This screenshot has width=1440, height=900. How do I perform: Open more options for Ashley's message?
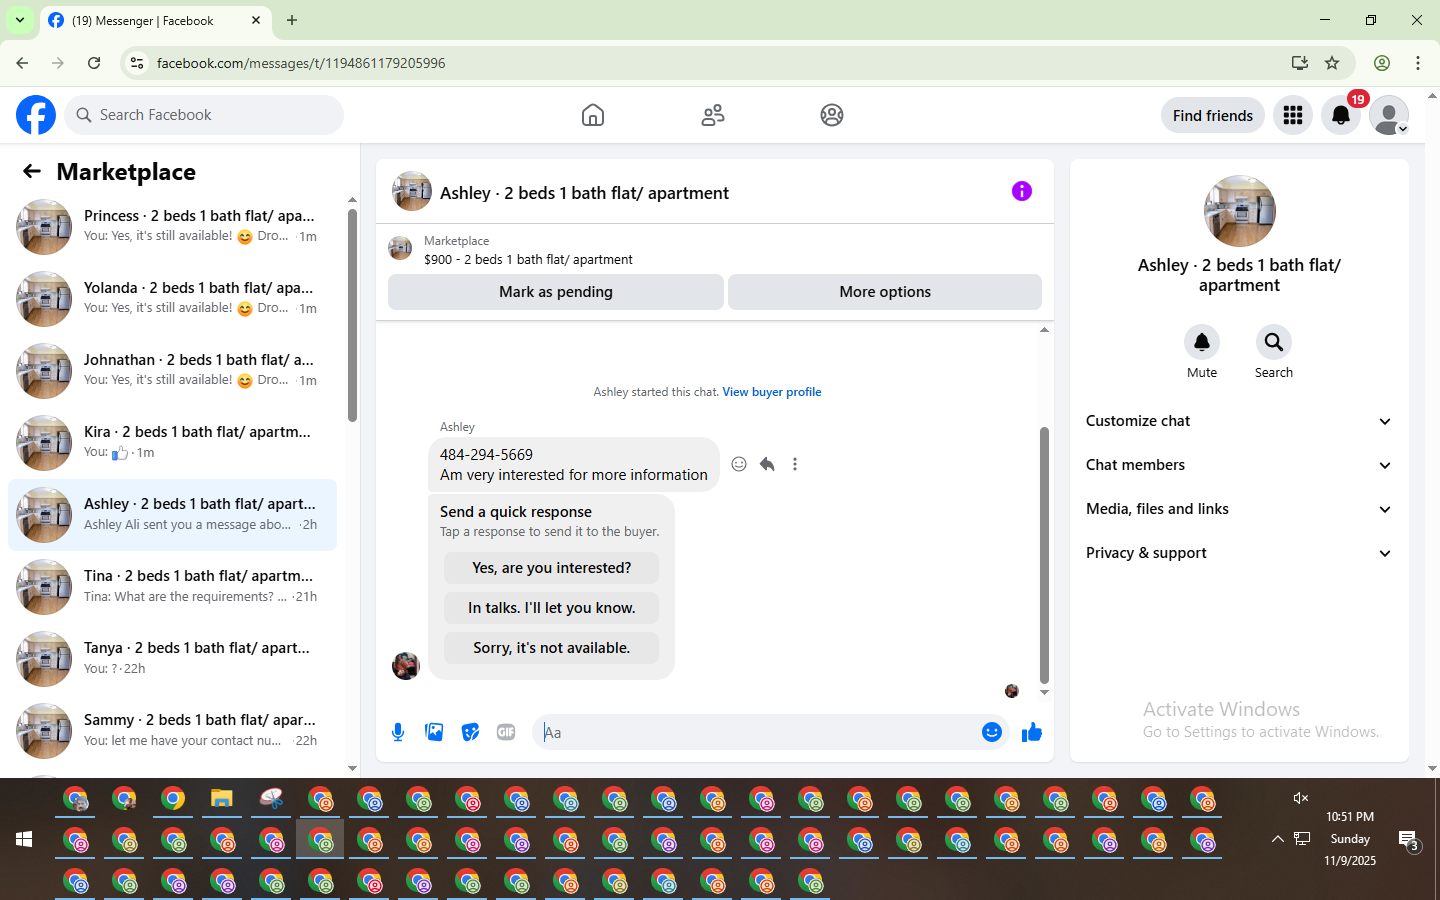(795, 464)
